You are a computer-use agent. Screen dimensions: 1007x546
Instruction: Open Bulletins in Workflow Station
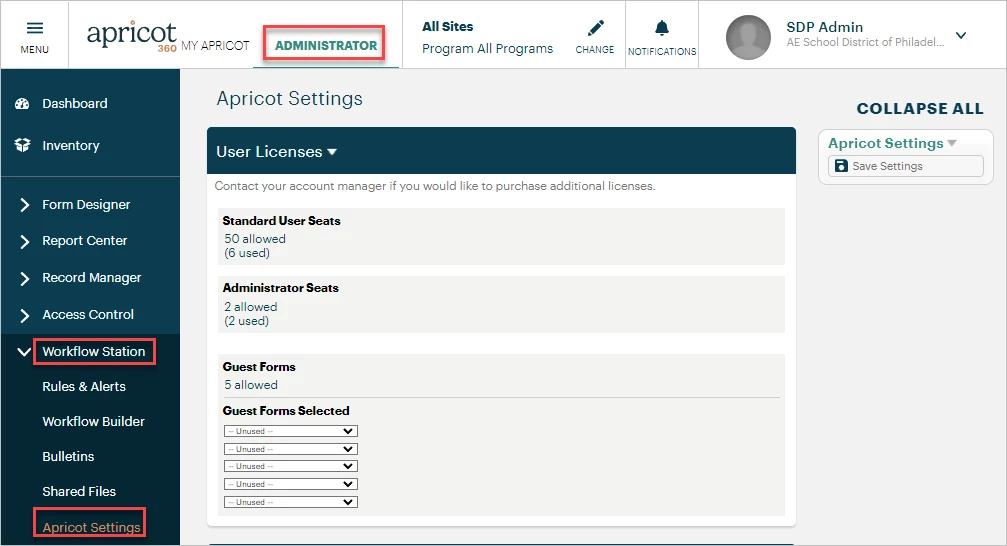click(x=68, y=457)
